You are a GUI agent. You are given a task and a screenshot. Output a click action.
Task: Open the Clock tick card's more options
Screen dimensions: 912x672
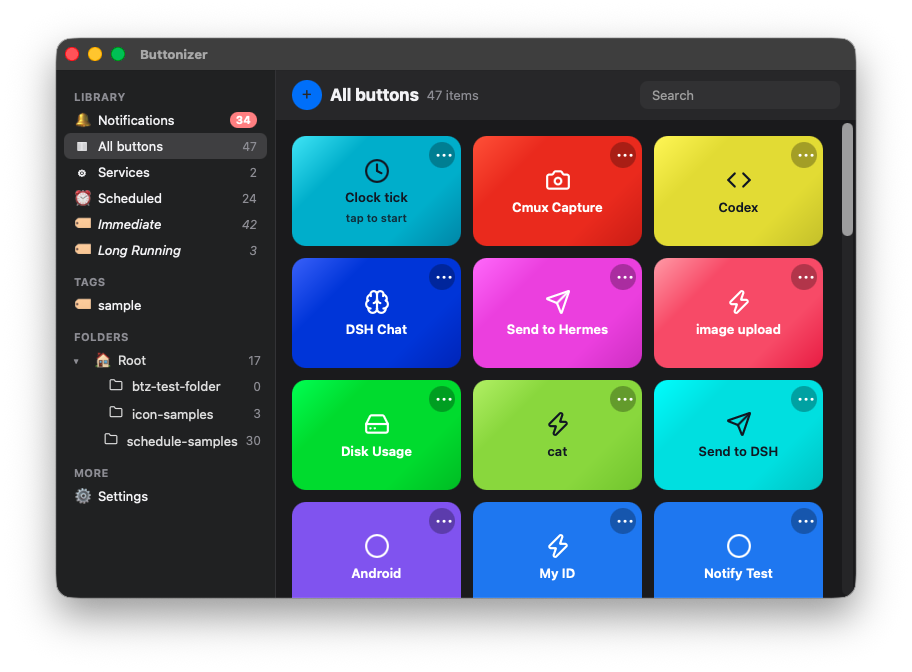click(x=442, y=155)
